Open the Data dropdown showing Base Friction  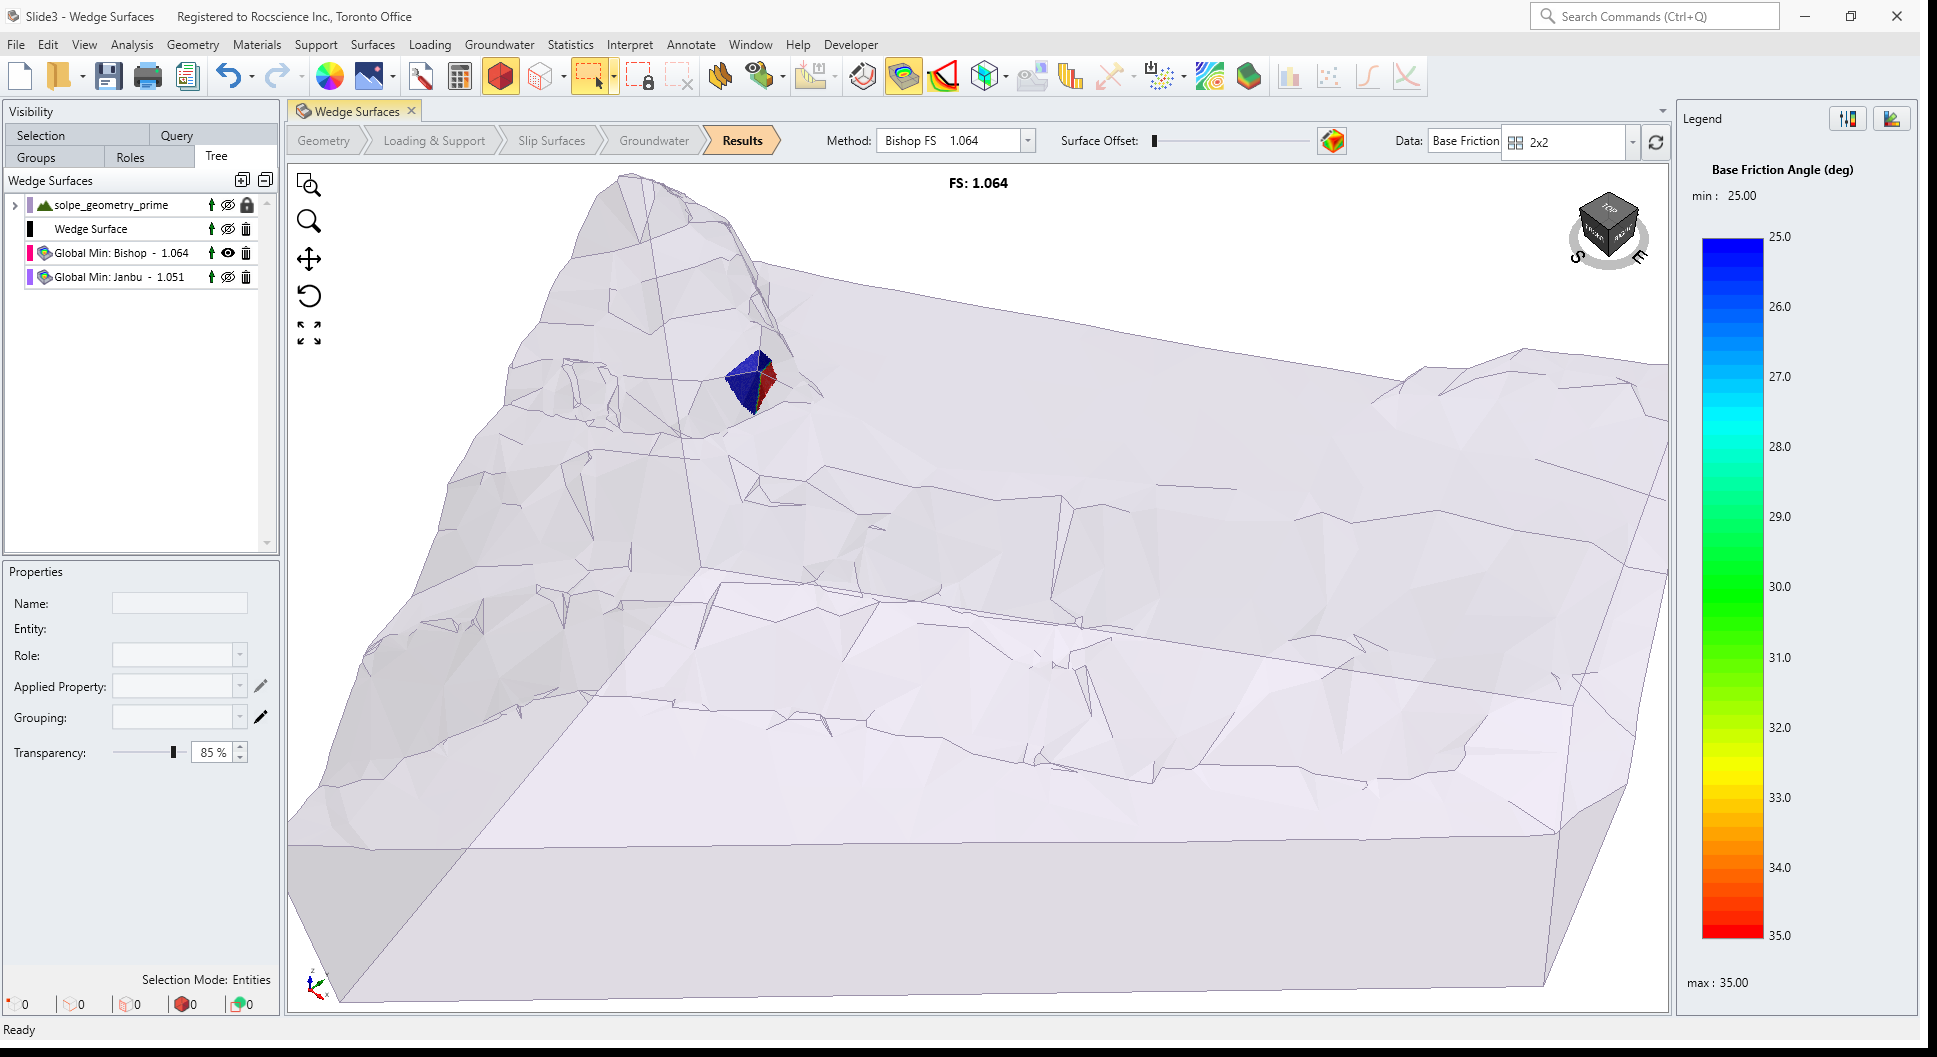1465,141
